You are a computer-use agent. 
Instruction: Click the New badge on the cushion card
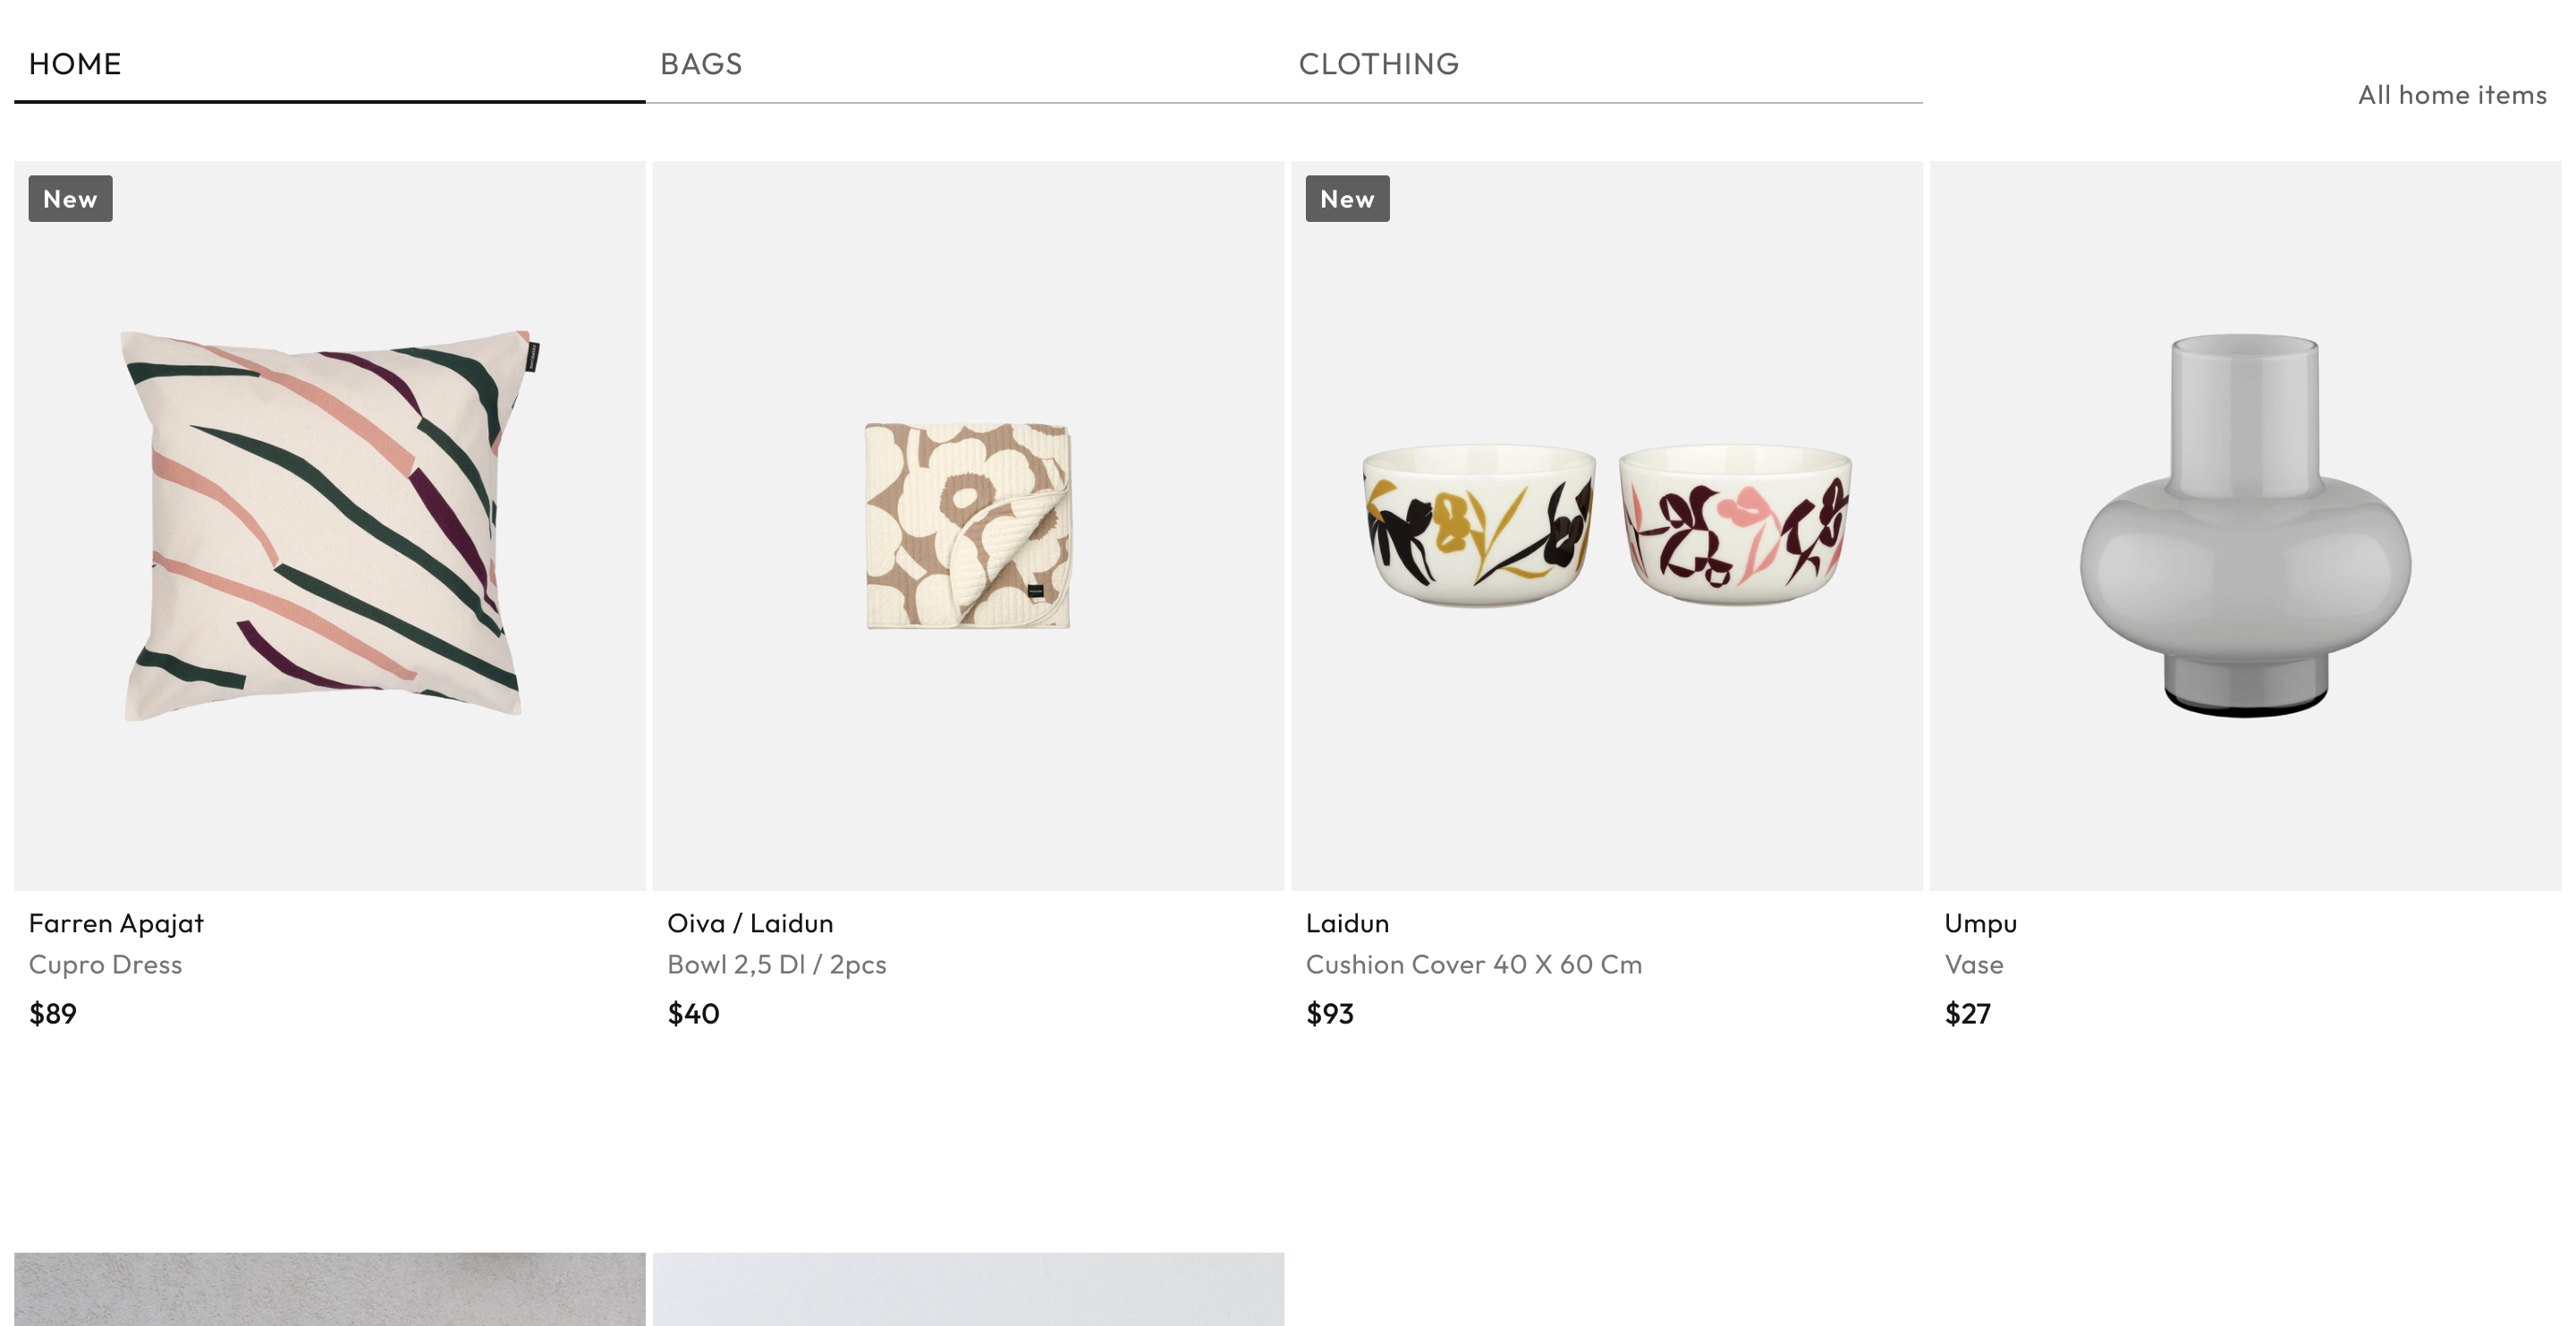(x=70, y=199)
